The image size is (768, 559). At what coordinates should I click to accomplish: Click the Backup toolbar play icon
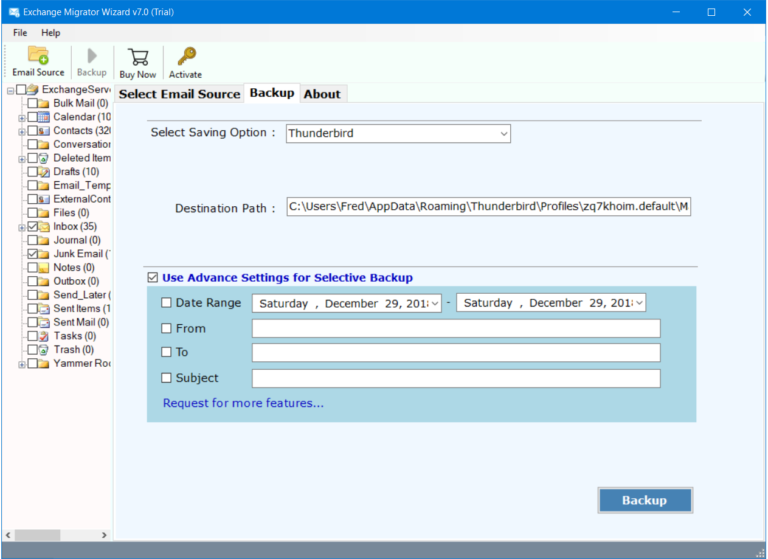[92, 55]
